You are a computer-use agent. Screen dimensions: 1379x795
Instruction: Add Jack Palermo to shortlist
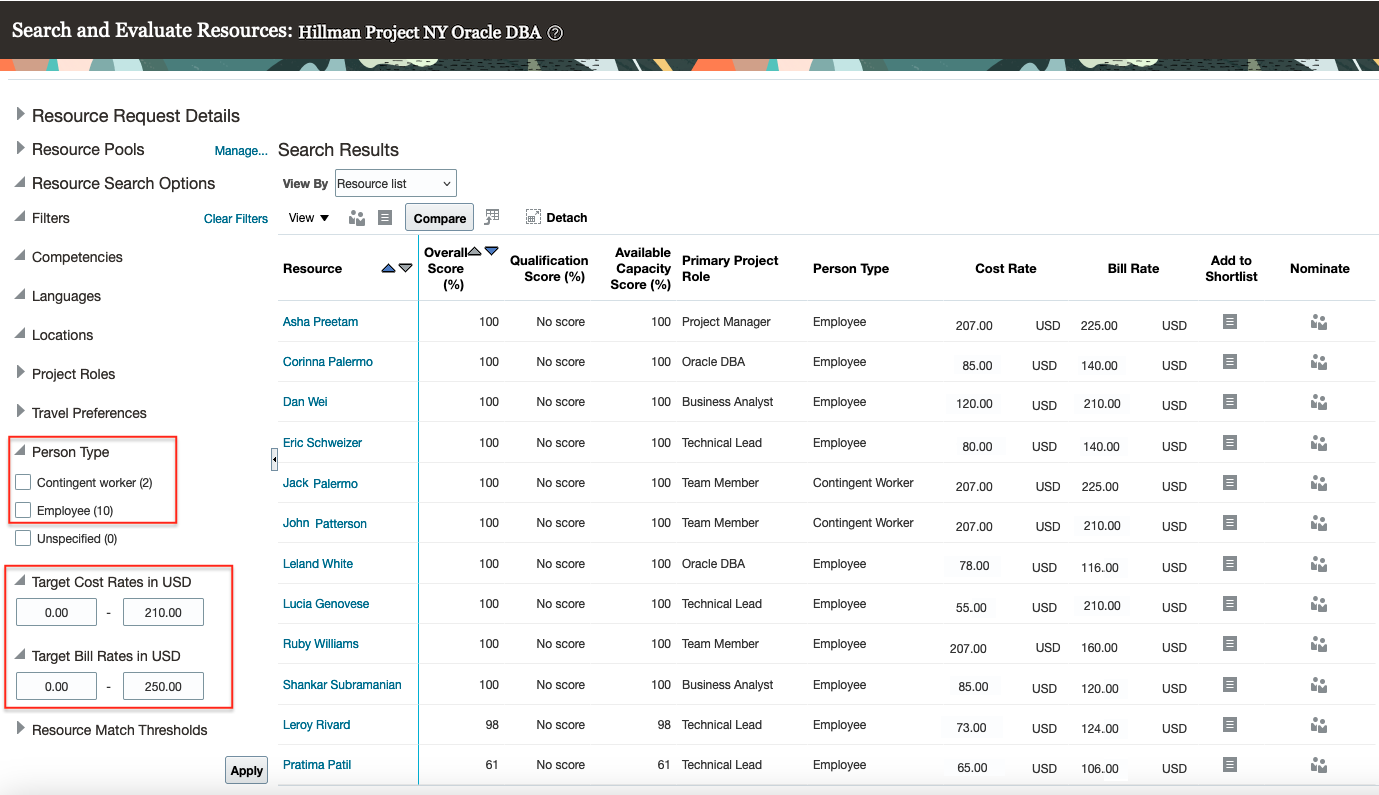pyautogui.click(x=1230, y=482)
